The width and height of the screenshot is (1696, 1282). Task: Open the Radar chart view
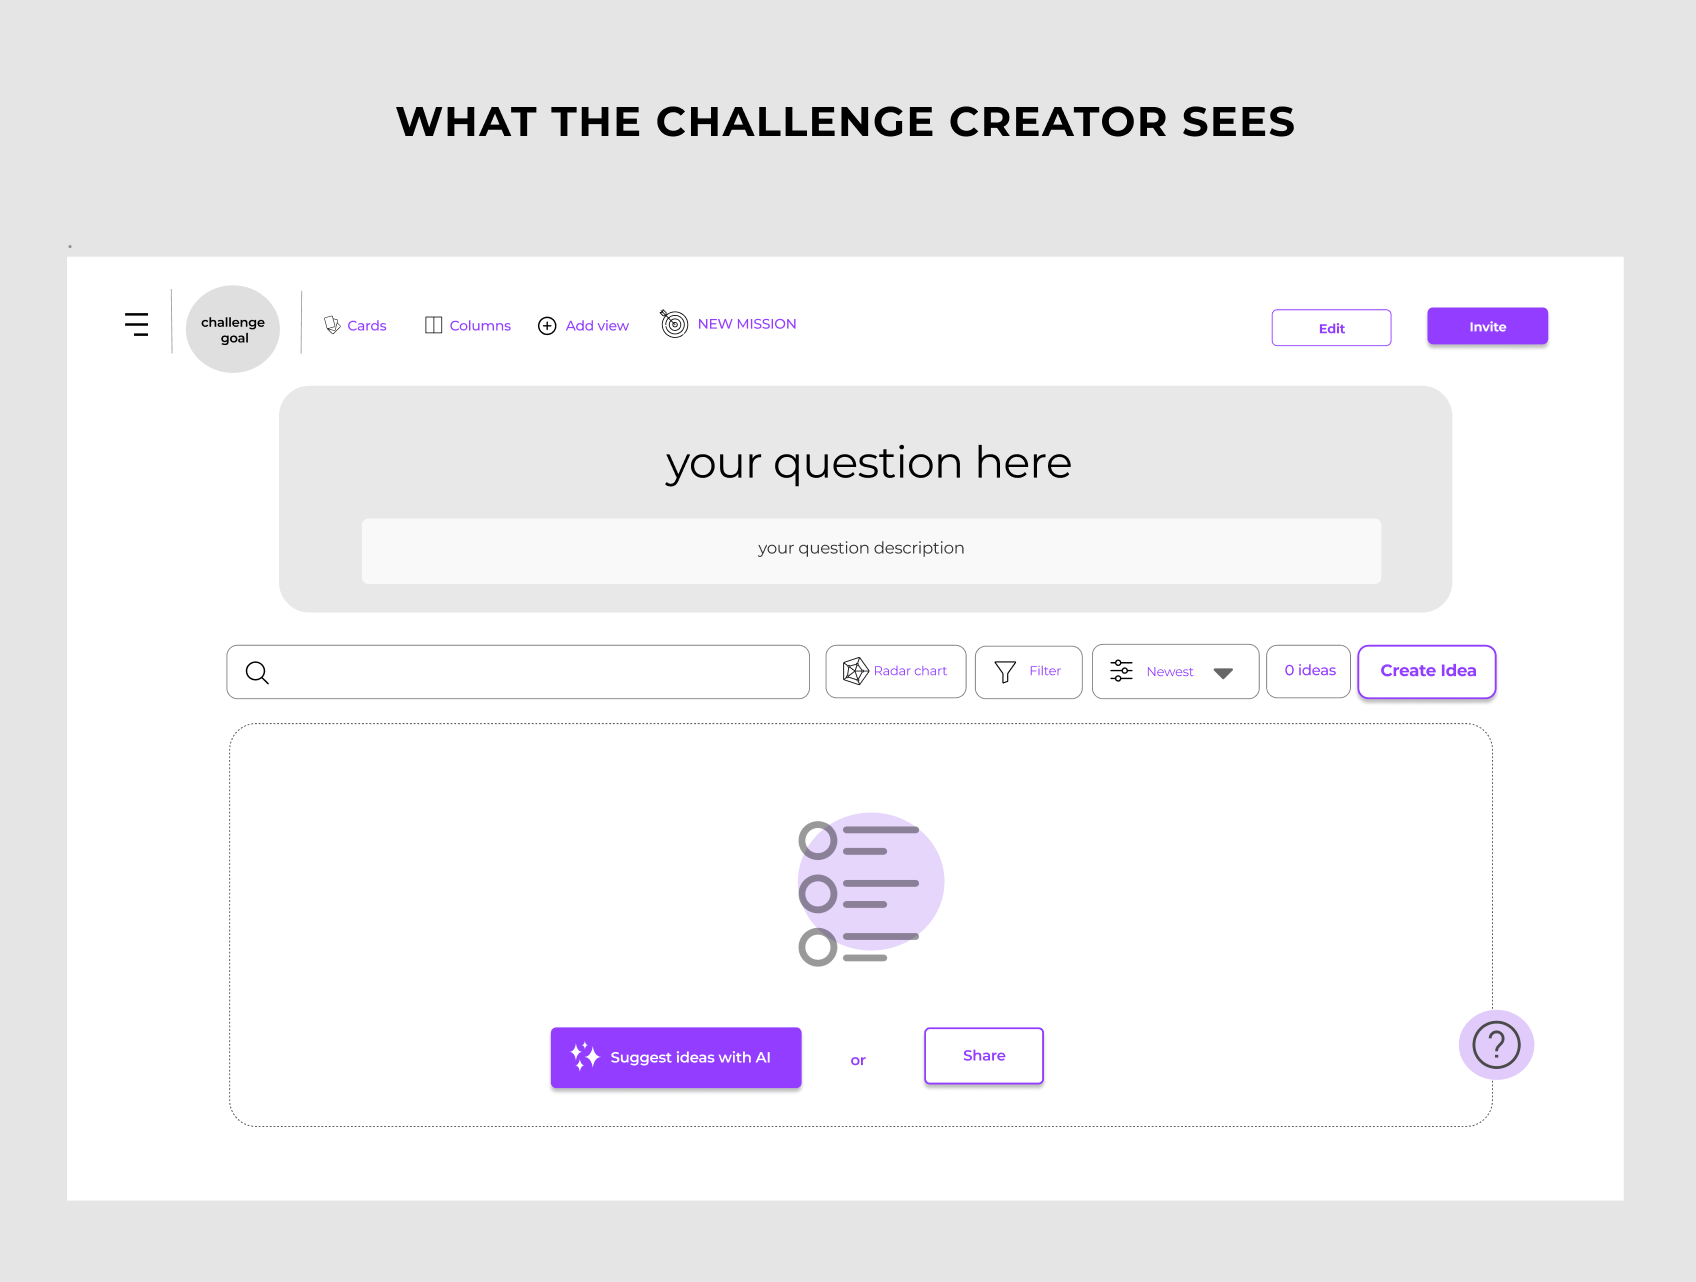click(x=895, y=671)
